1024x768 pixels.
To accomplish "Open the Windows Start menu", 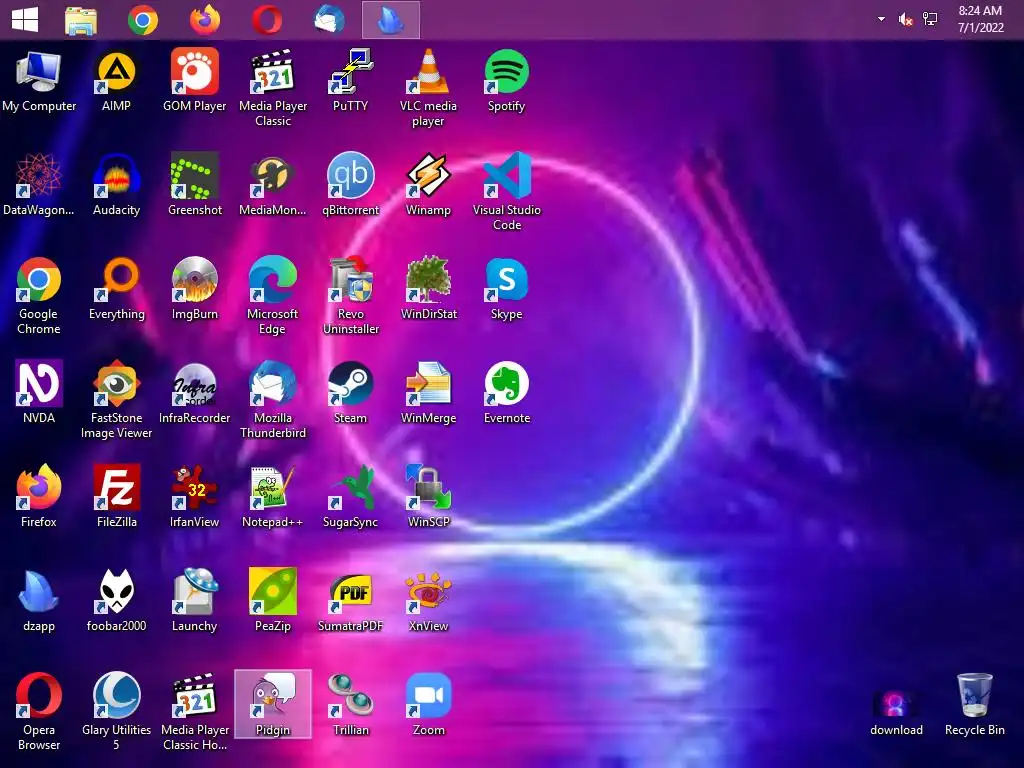I will [25, 20].
